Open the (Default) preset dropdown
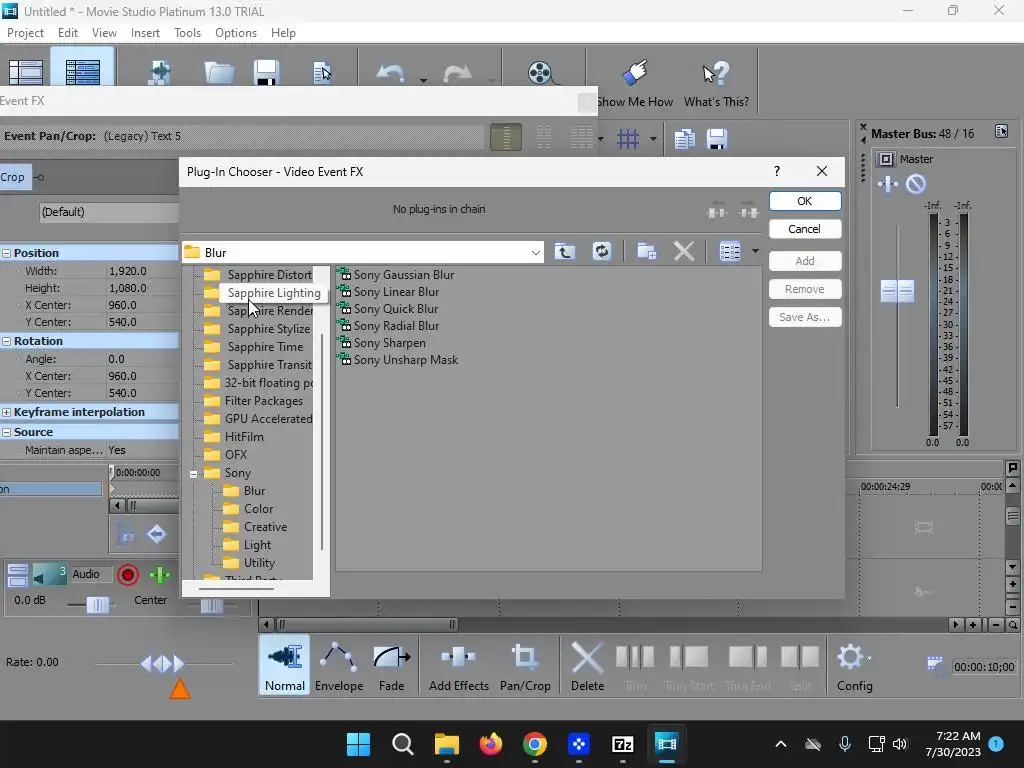1024x768 pixels. [108, 212]
